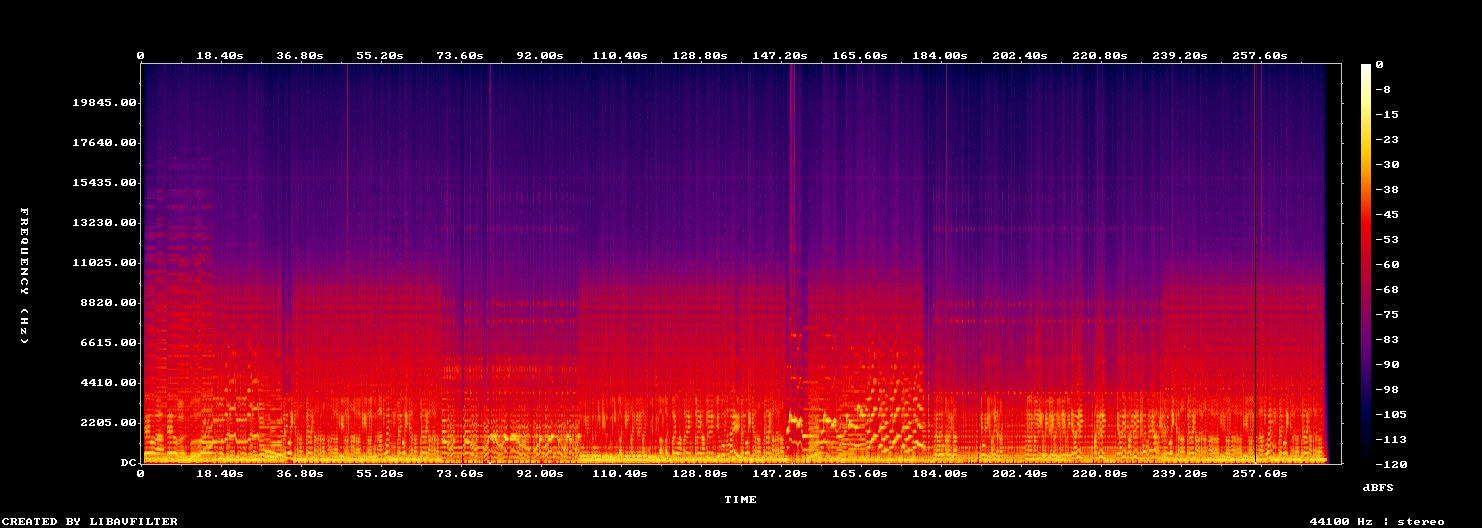
Task: Click the 18.40s label on upper time axis
Action: [x=220, y=55]
